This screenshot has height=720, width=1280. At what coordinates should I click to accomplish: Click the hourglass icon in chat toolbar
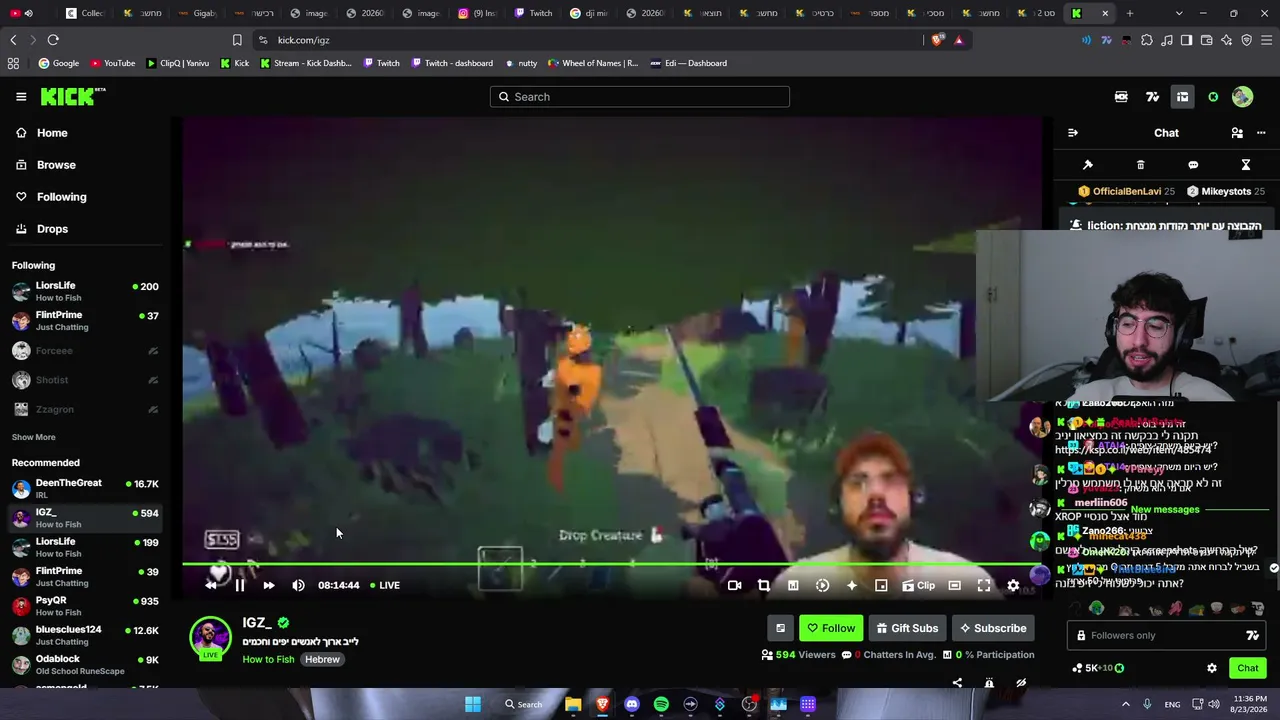(1246, 165)
